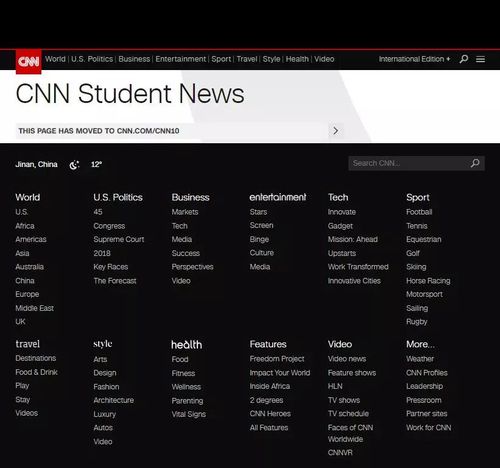Go to Travel in top navigation bar

click(247, 59)
